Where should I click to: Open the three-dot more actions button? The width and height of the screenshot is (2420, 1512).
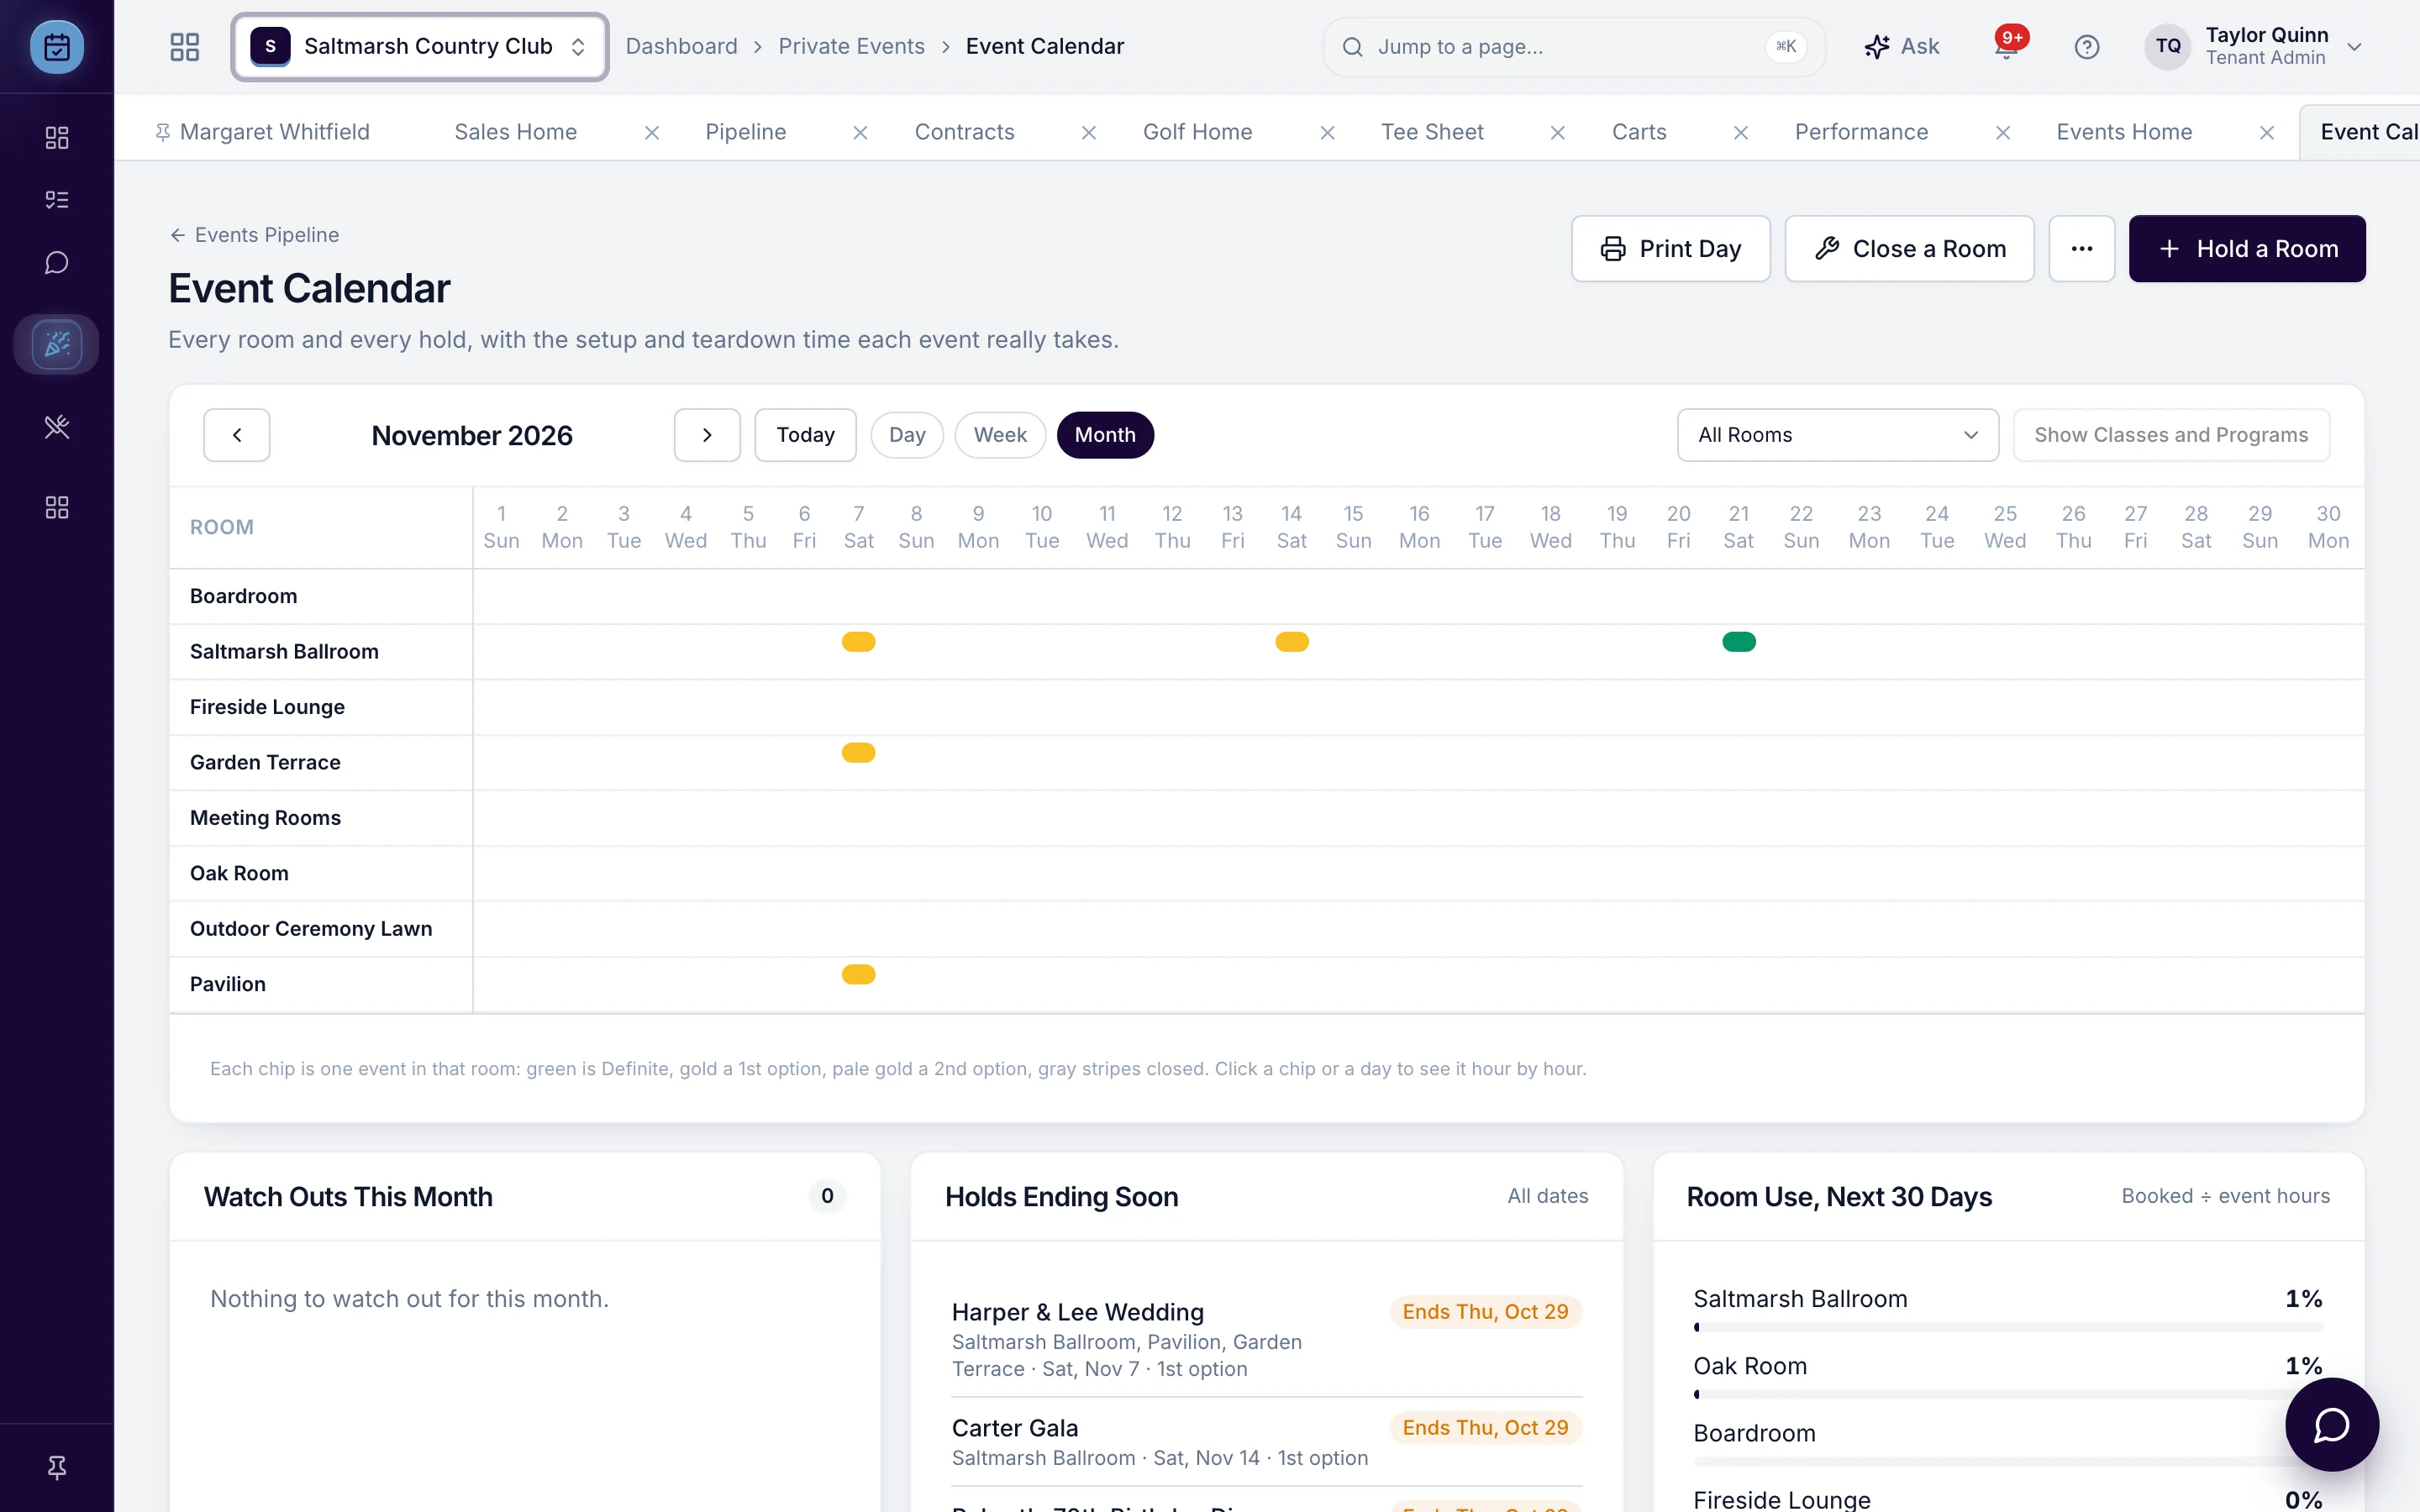(2082, 249)
